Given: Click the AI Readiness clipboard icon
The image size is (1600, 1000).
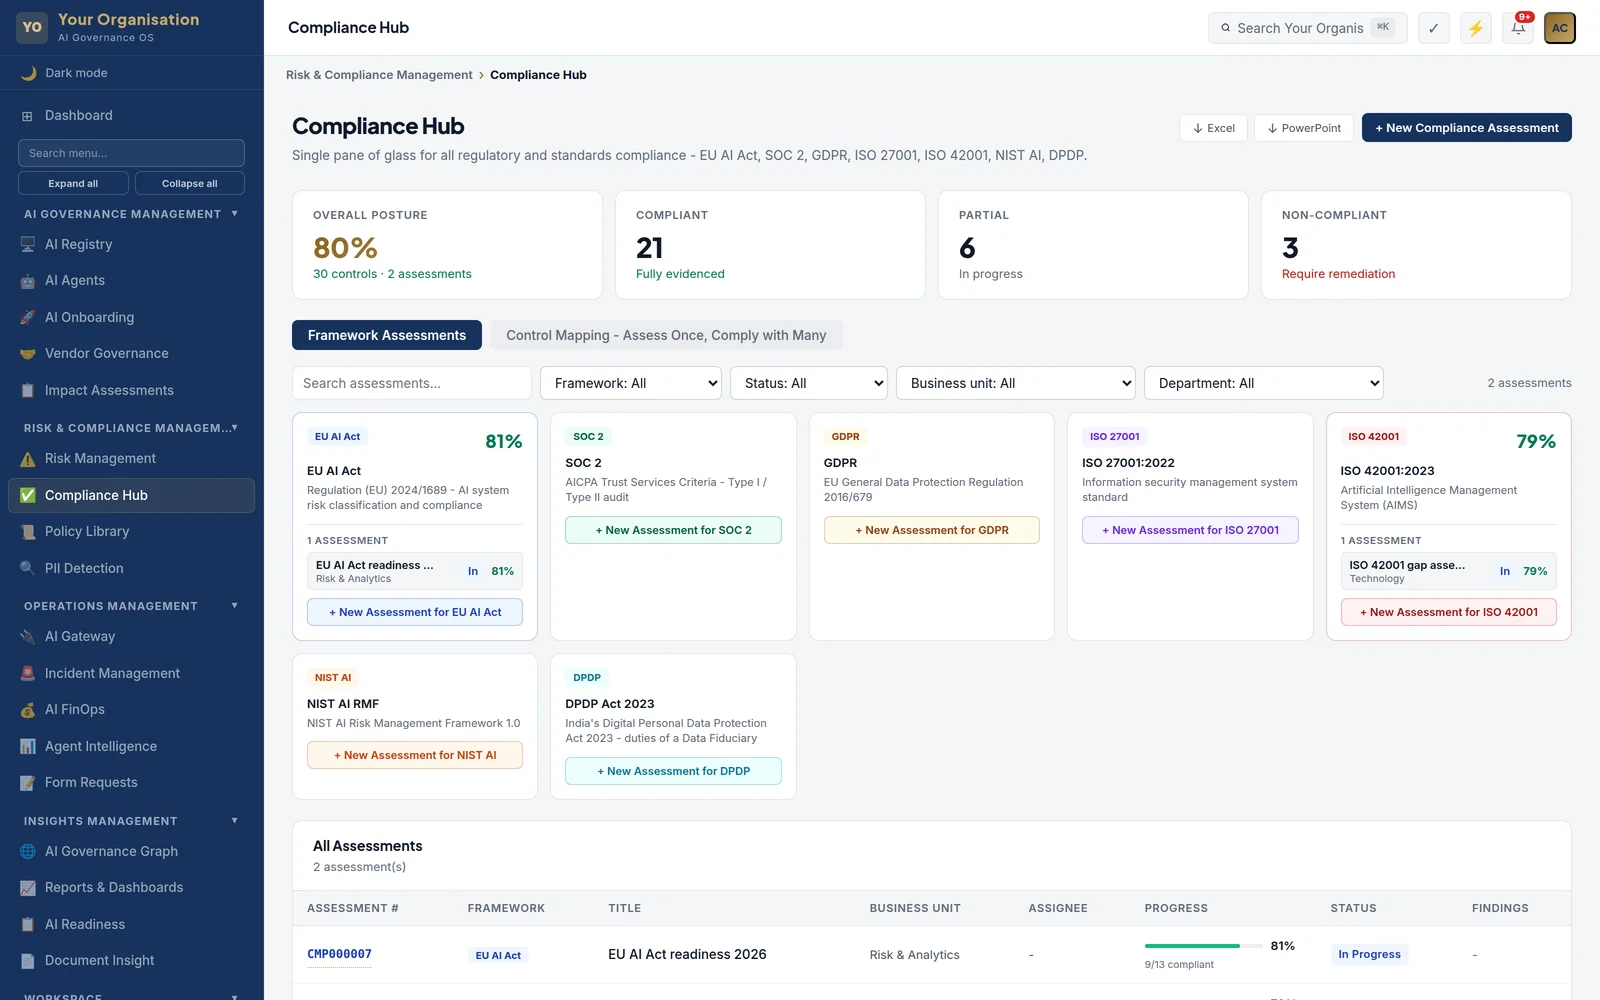Looking at the screenshot, I should pyautogui.click(x=28, y=925).
